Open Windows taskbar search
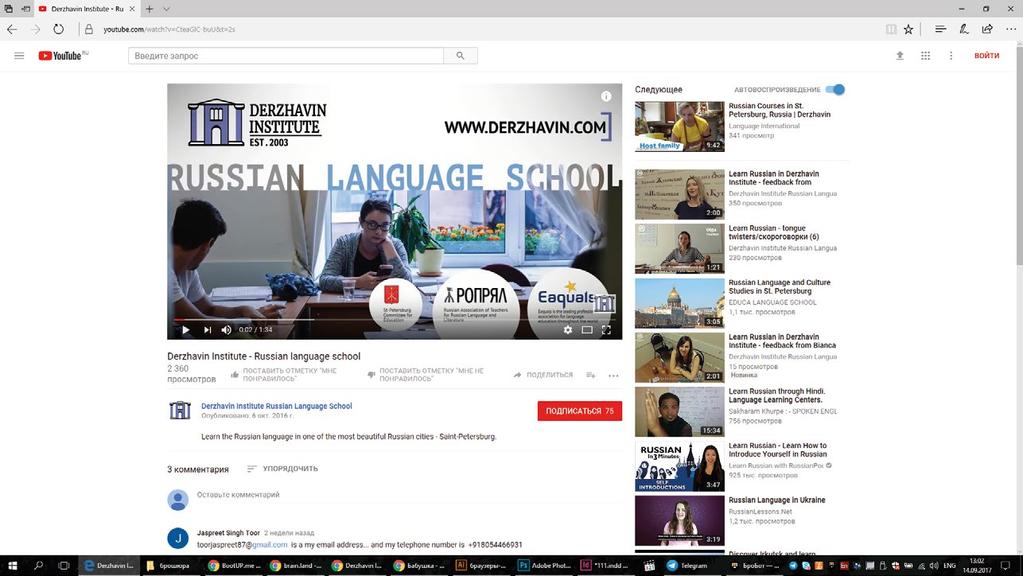 tap(38, 566)
